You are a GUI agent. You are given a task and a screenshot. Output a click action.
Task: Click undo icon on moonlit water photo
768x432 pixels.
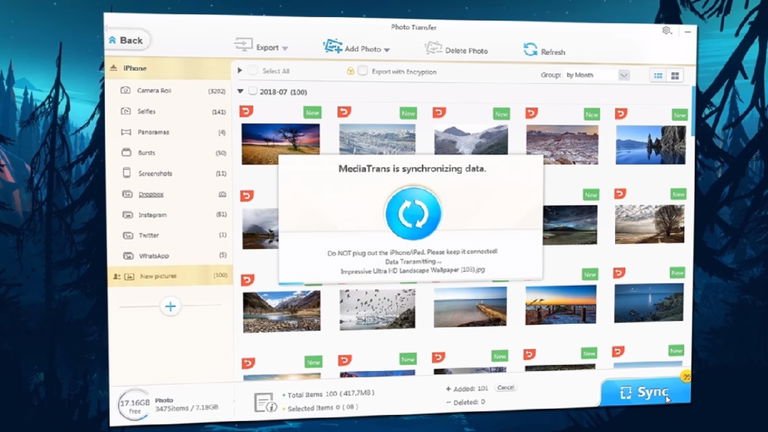coord(619,272)
